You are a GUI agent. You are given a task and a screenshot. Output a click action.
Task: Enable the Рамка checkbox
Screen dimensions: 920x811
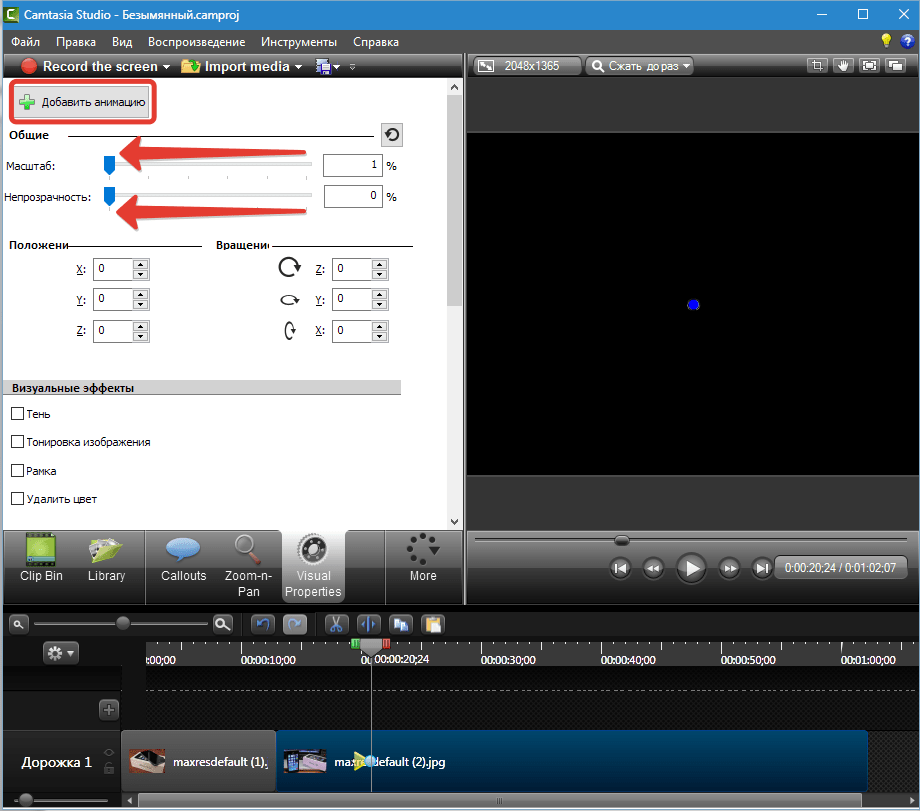click(17, 470)
